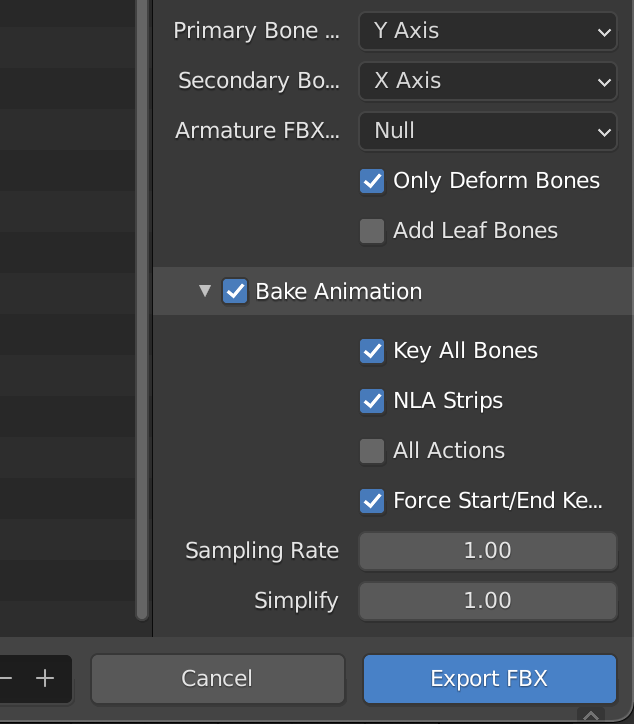Disable Force Start/End Keying checkbox
Viewport: 634px width, 724px height.
(x=372, y=501)
